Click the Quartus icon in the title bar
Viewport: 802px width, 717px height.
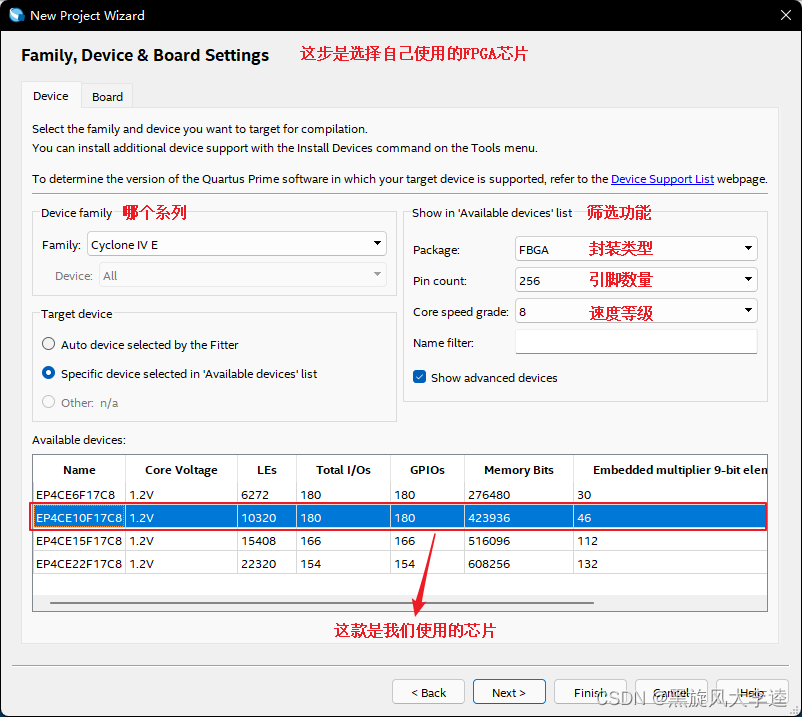(16, 15)
